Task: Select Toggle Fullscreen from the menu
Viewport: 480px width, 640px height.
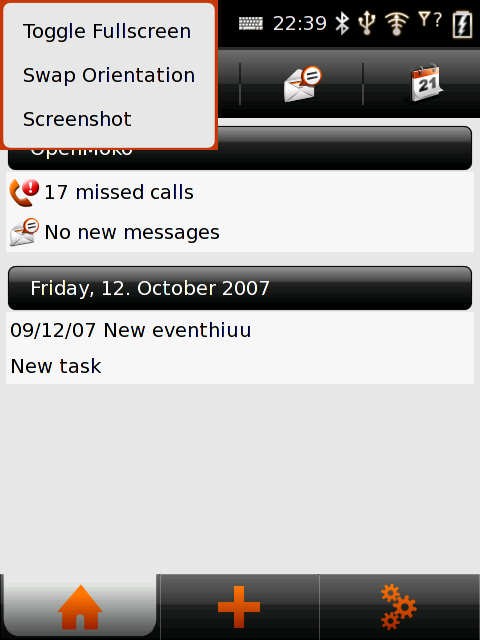Action: click(107, 31)
